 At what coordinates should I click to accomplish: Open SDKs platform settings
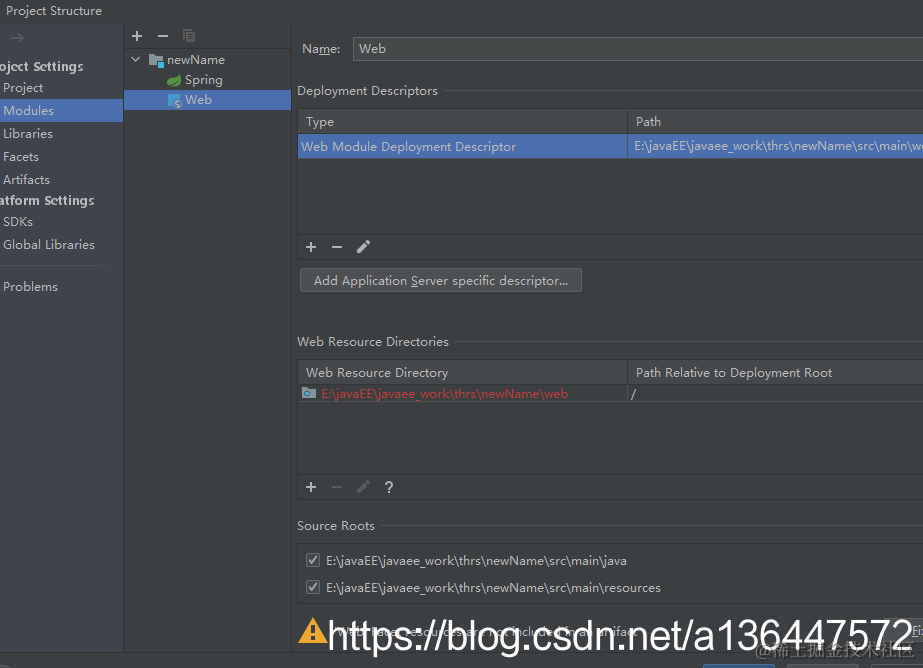18,222
